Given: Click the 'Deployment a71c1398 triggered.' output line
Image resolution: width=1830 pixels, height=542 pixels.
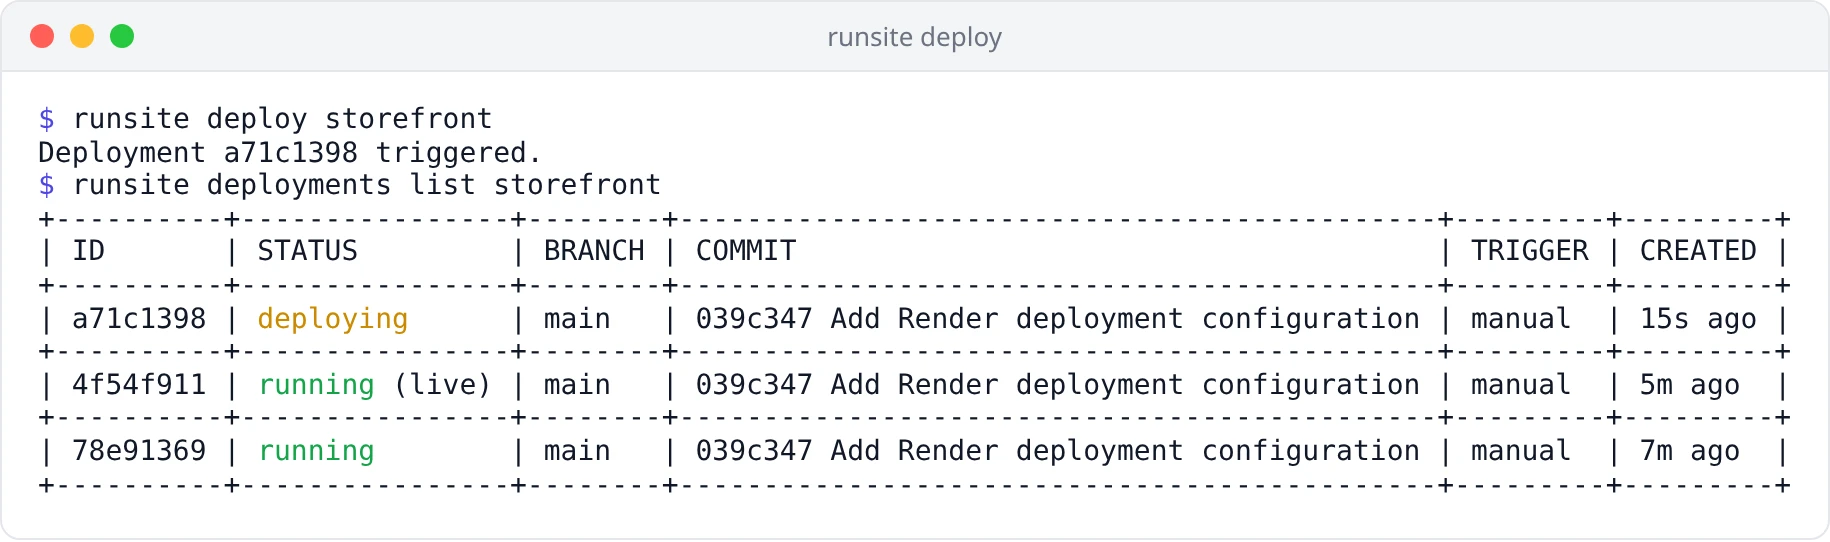Looking at the screenshot, I should pyautogui.click(x=290, y=152).
